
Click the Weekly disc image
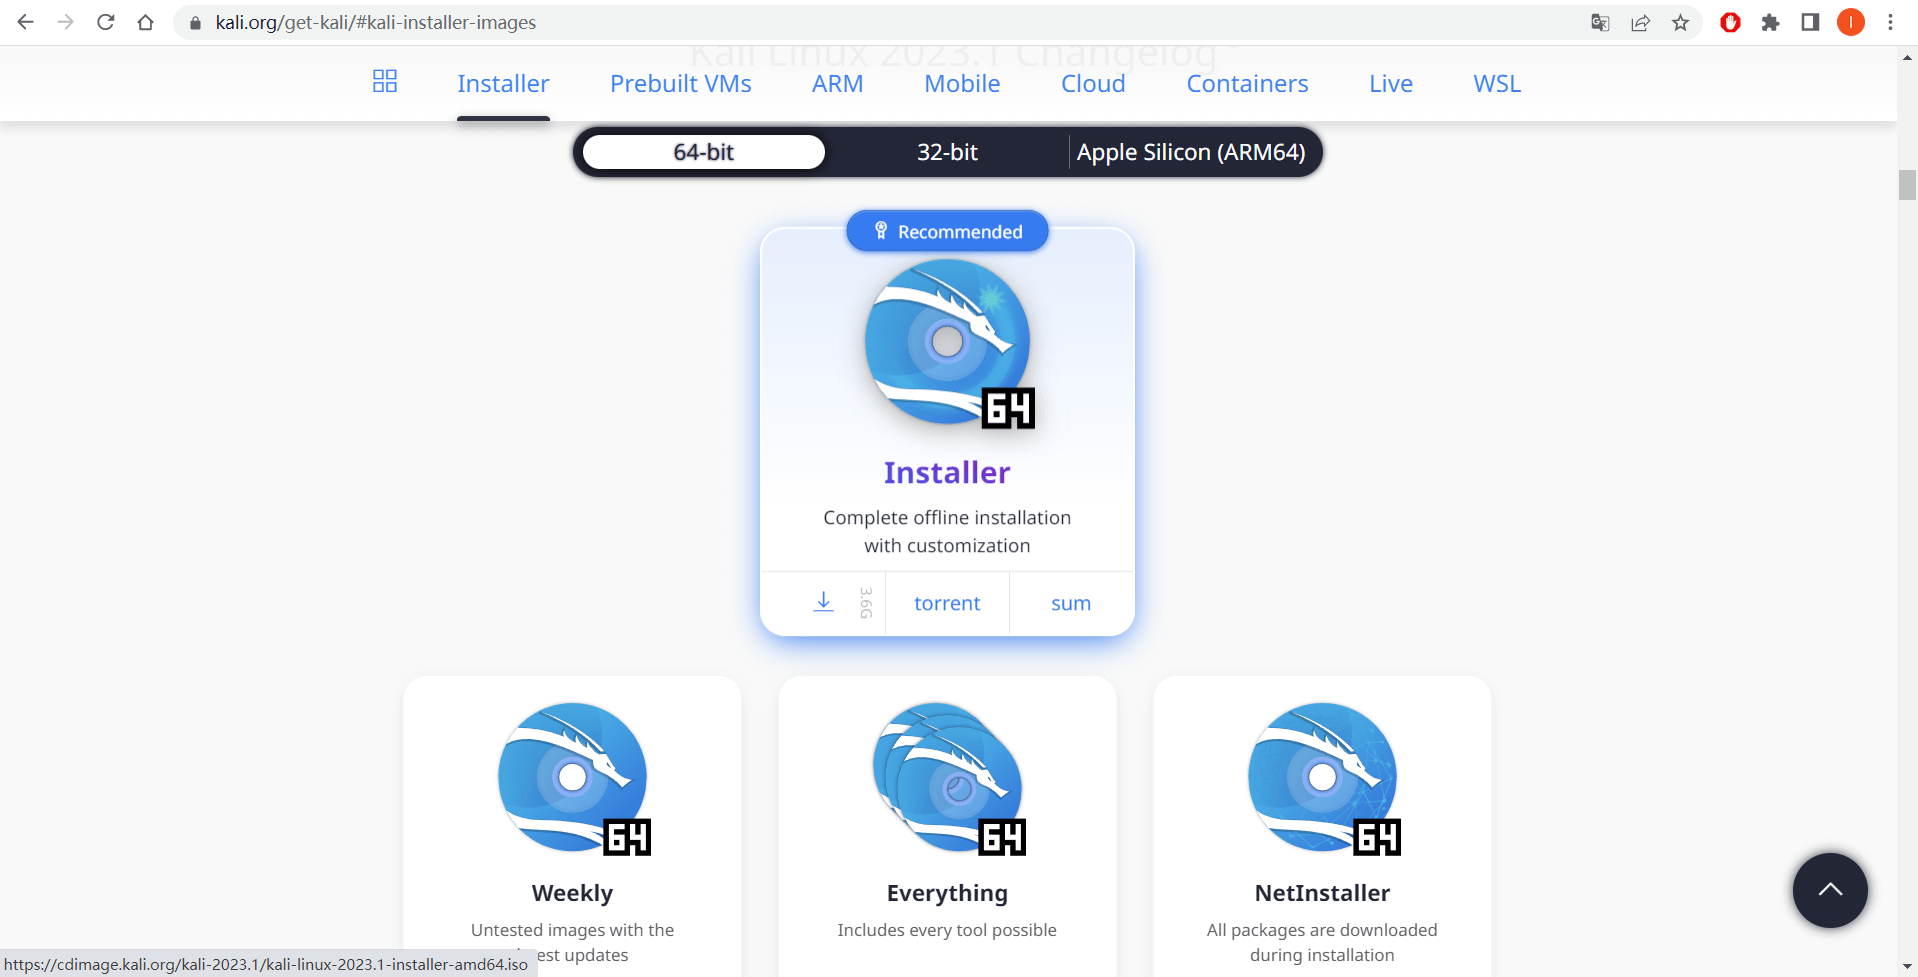574,778
